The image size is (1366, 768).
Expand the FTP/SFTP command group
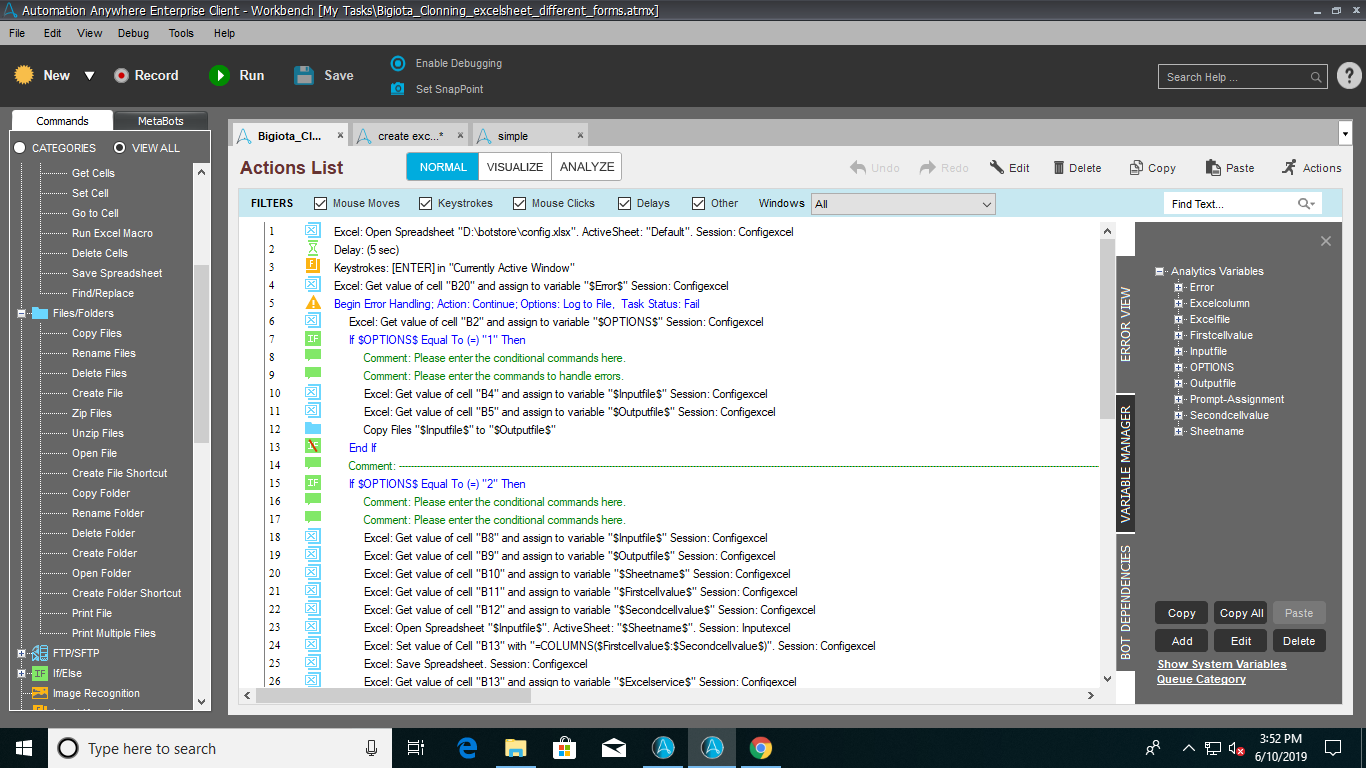point(22,653)
